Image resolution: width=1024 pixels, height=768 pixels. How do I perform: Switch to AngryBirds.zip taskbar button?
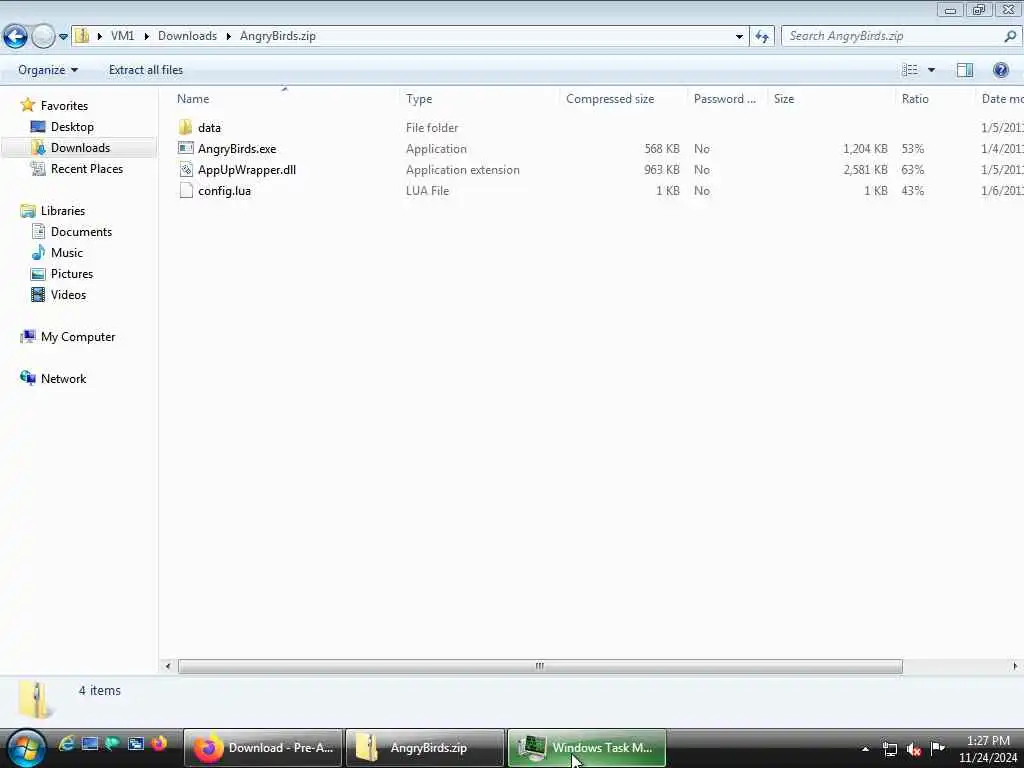(x=424, y=748)
